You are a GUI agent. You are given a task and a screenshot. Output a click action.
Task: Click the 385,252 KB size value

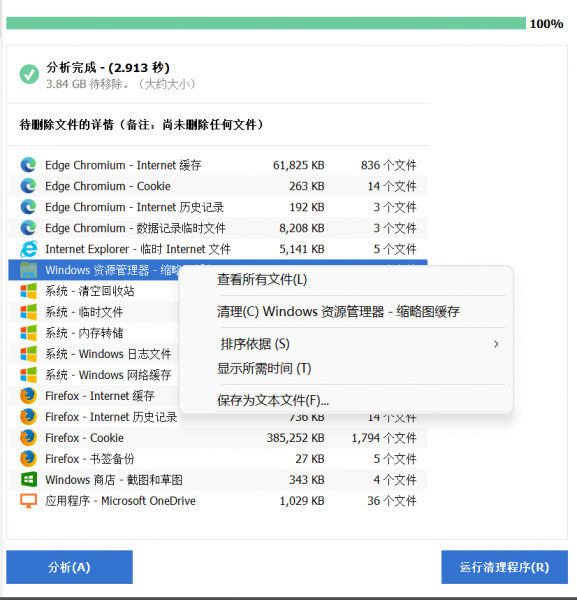[295, 438]
